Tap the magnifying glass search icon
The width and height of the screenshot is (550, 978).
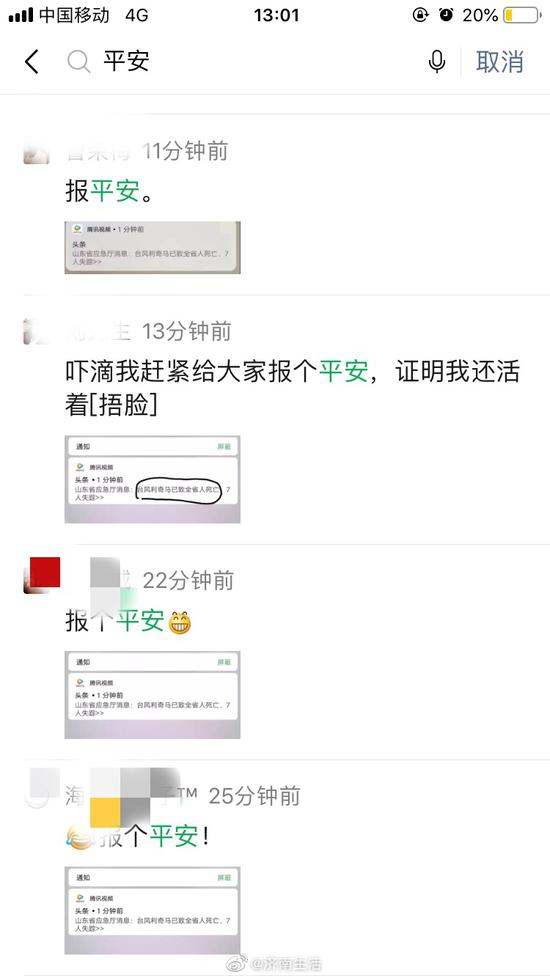(x=79, y=62)
